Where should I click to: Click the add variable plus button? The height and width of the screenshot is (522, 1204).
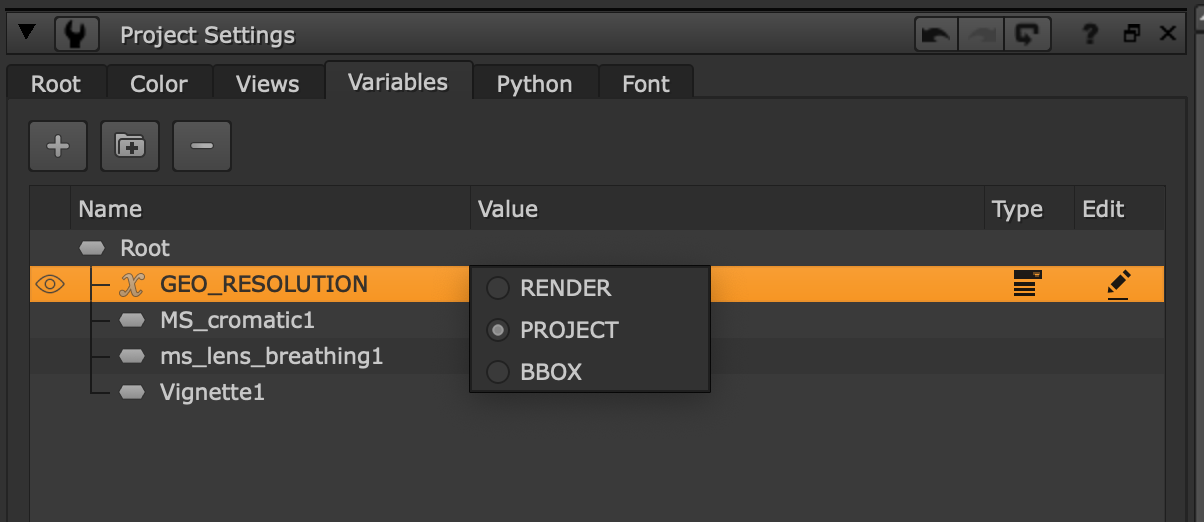click(58, 147)
